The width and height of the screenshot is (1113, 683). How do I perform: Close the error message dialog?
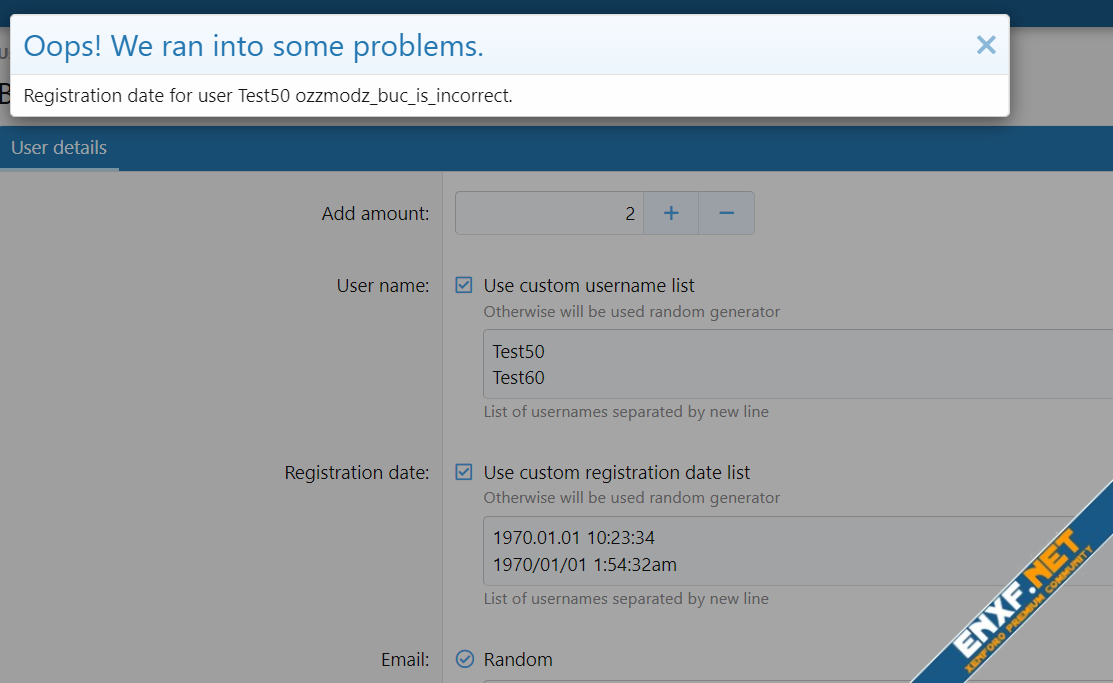986,45
